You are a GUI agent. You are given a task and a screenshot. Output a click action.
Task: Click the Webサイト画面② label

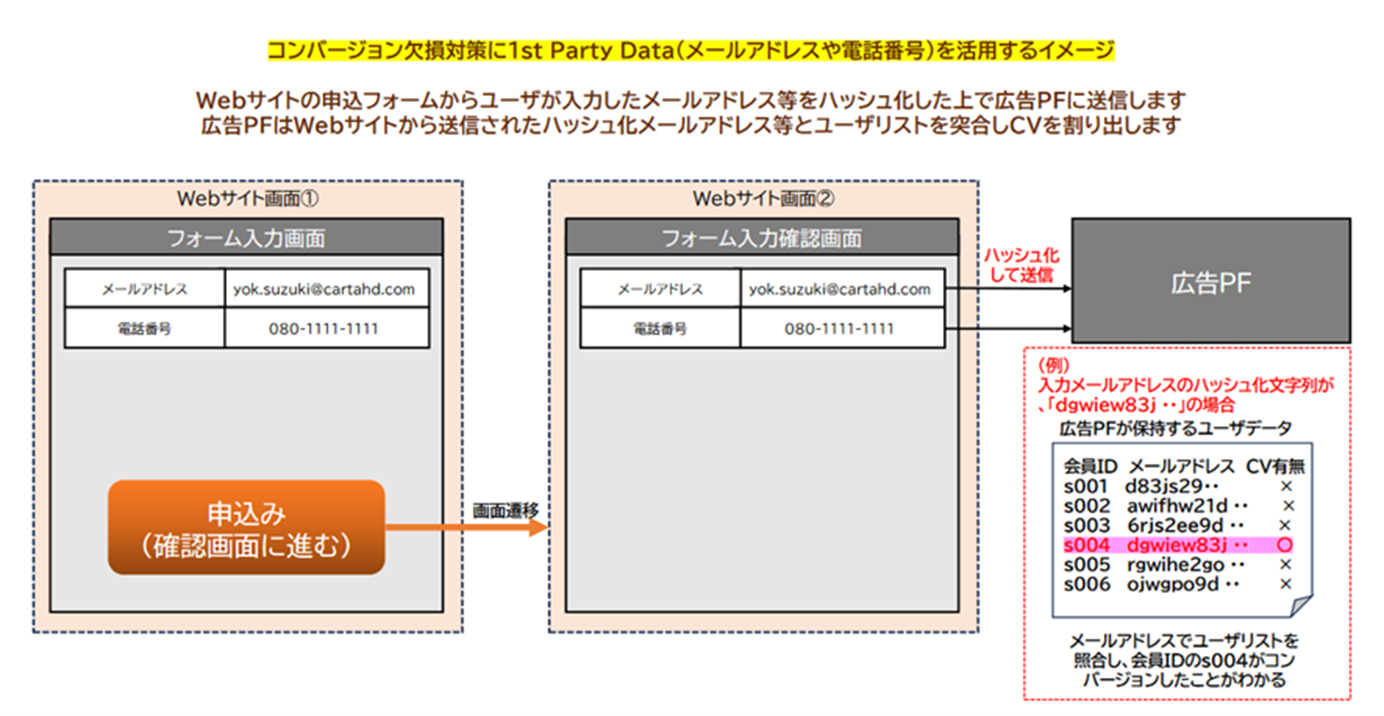coord(763,197)
